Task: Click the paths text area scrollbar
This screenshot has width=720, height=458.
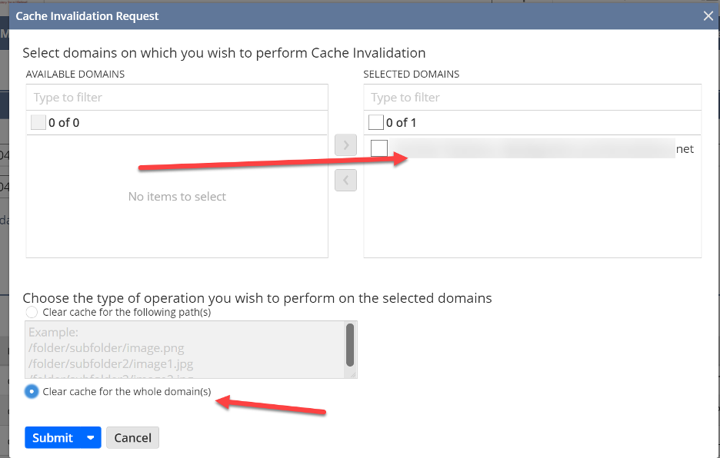Action: pos(350,345)
